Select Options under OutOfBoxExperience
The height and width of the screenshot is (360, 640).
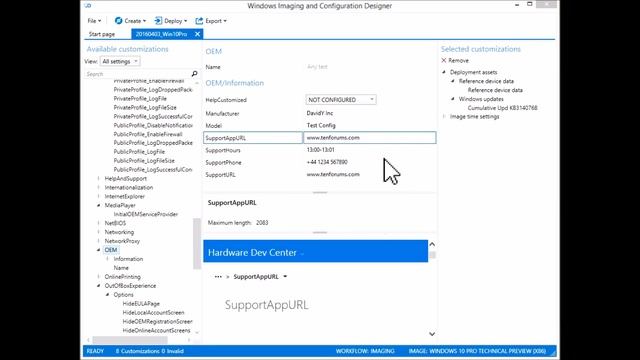[123, 295]
